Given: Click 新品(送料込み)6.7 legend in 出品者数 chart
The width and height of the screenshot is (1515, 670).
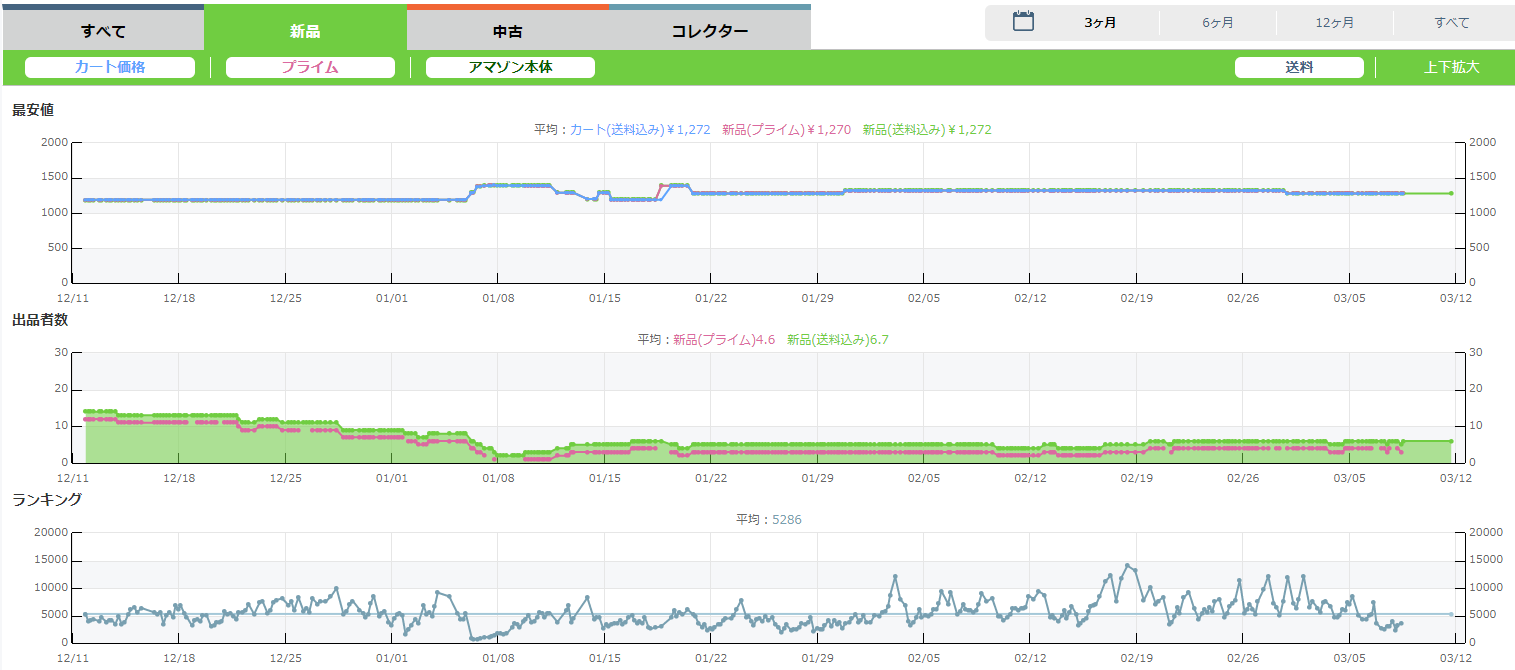Looking at the screenshot, I should click(838, 339).
